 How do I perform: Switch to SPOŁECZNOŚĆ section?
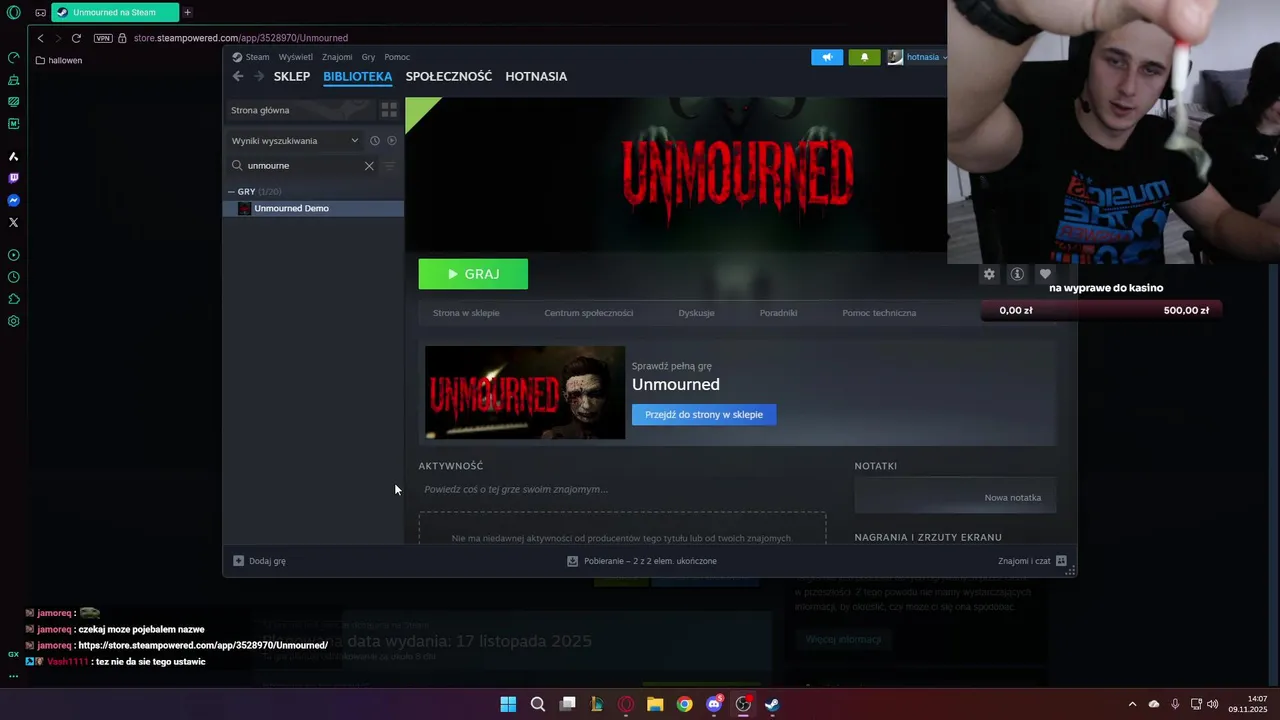[449, 76]
